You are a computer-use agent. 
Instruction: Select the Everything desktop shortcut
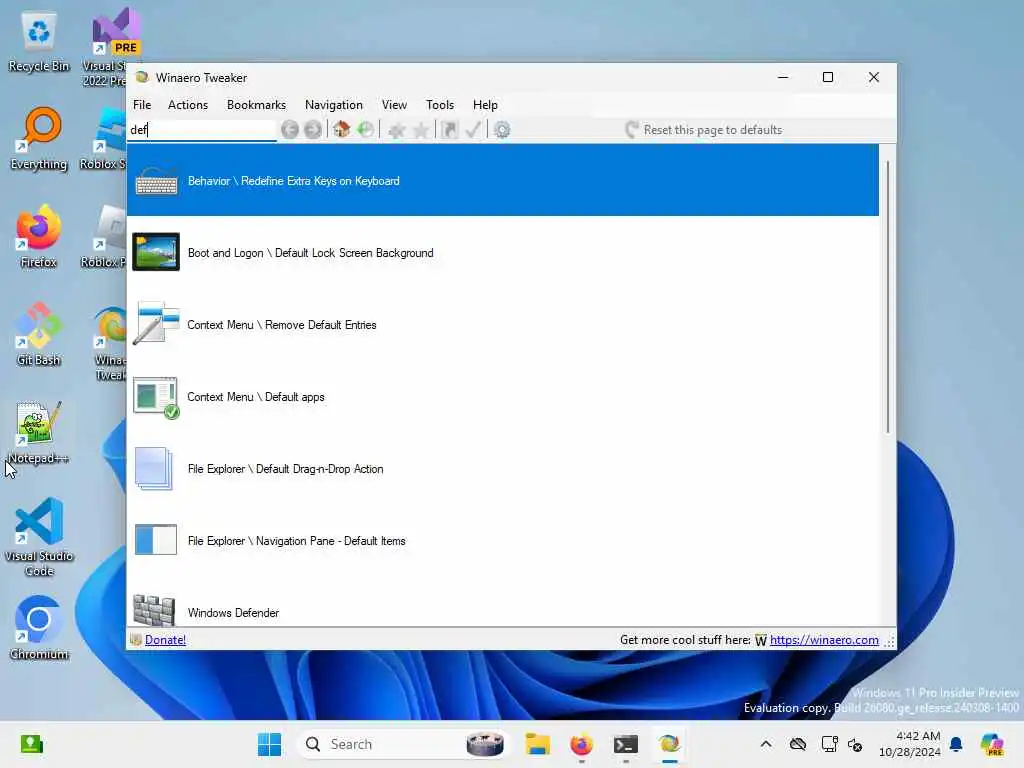point(39,139)
